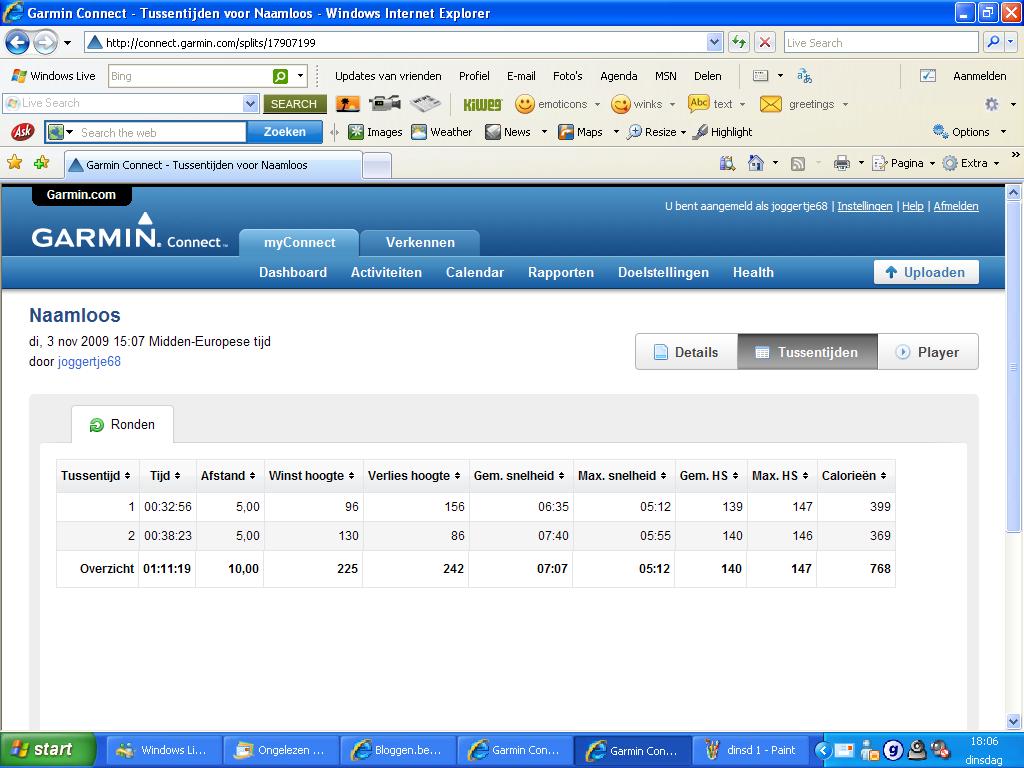Image resolution: width=1024 pixels, height=768 pixels.
Task: Click the camcorder icon in the toolbar
Action: coord(384,103)
